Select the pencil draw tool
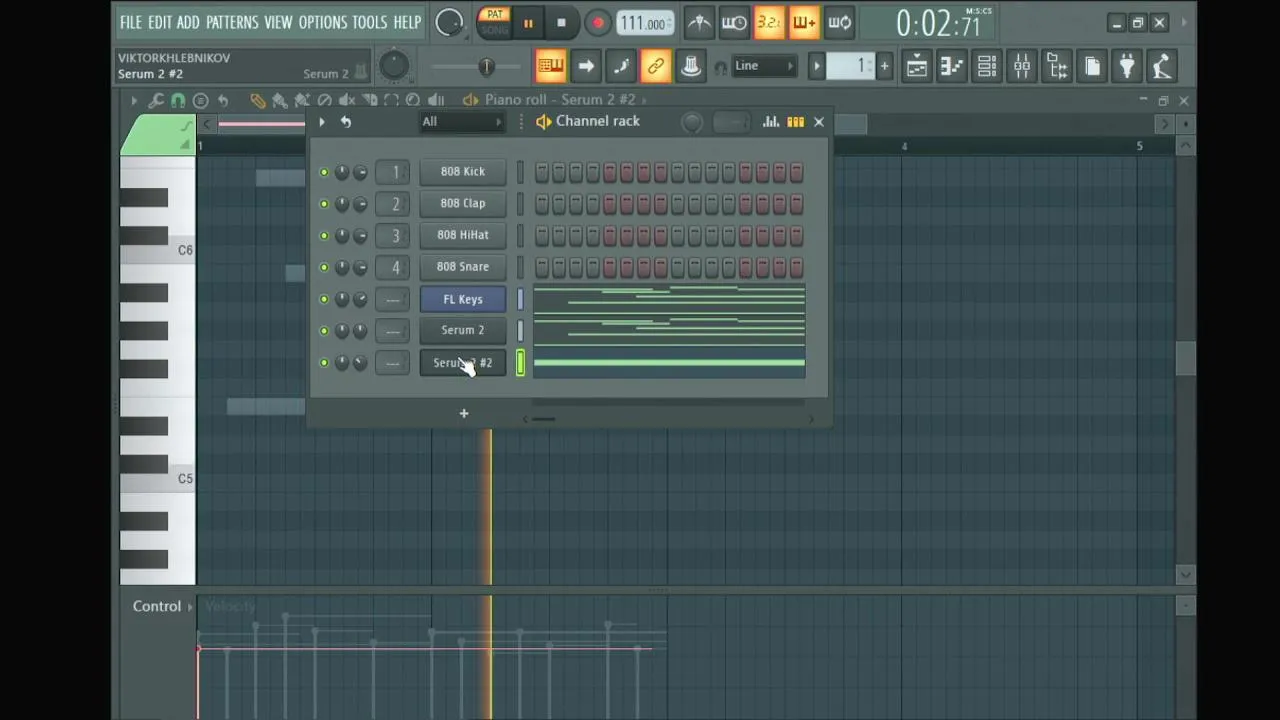This screenshot has height=720, width=1280. (x=258, y=100)
